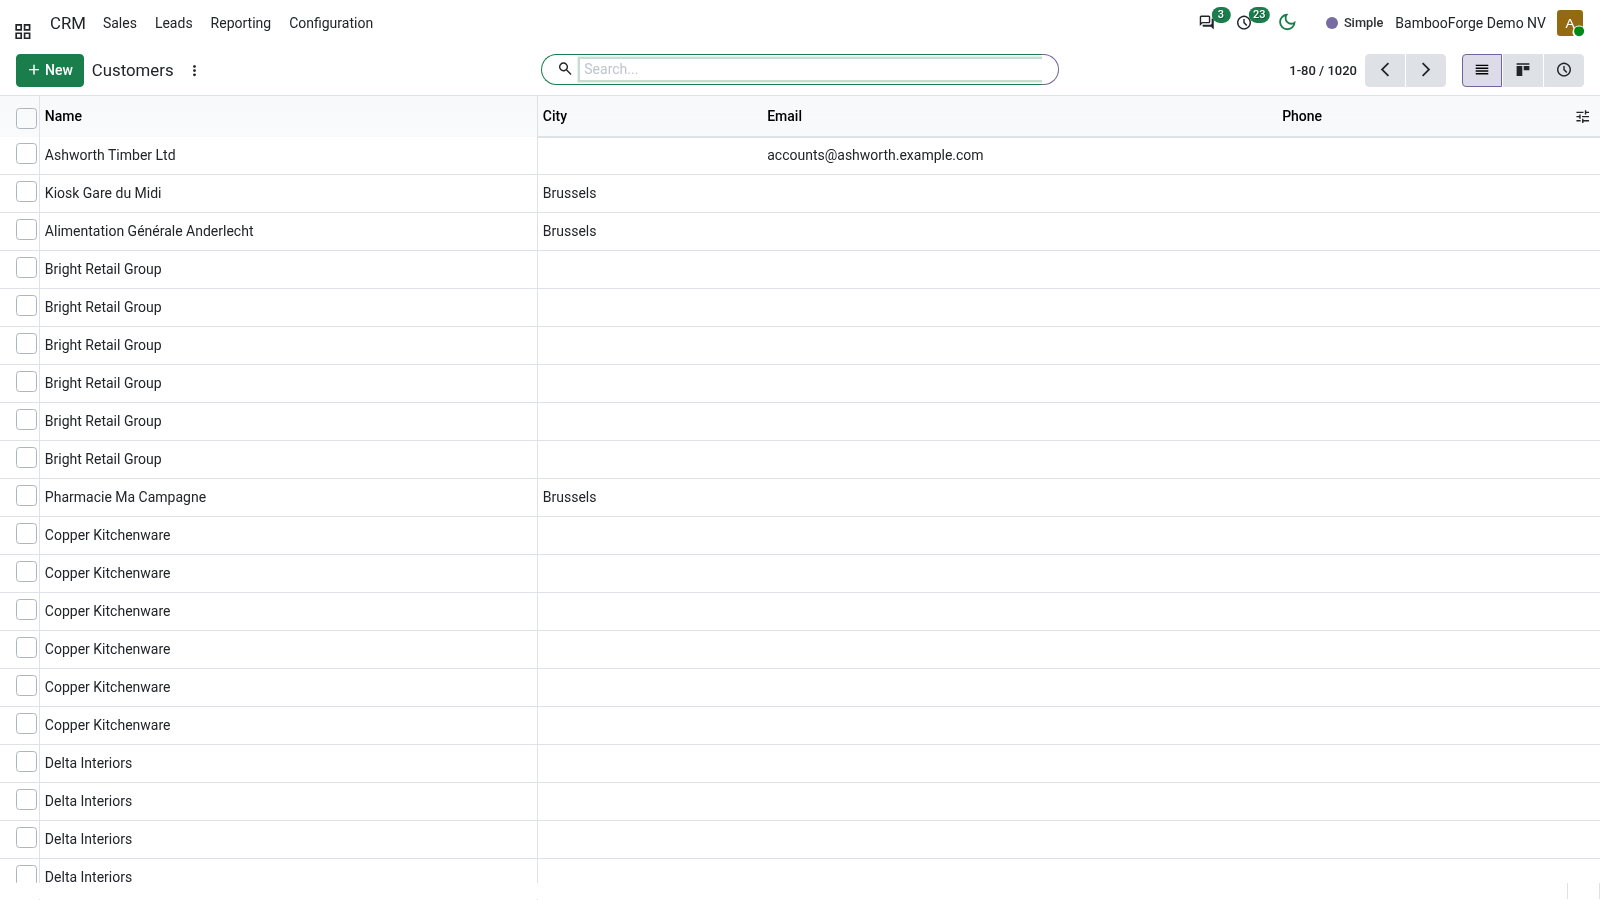Open the Configuration menu
This screenshot has height=900, width=1600.
pyautogui.click(x=331, y=23)
